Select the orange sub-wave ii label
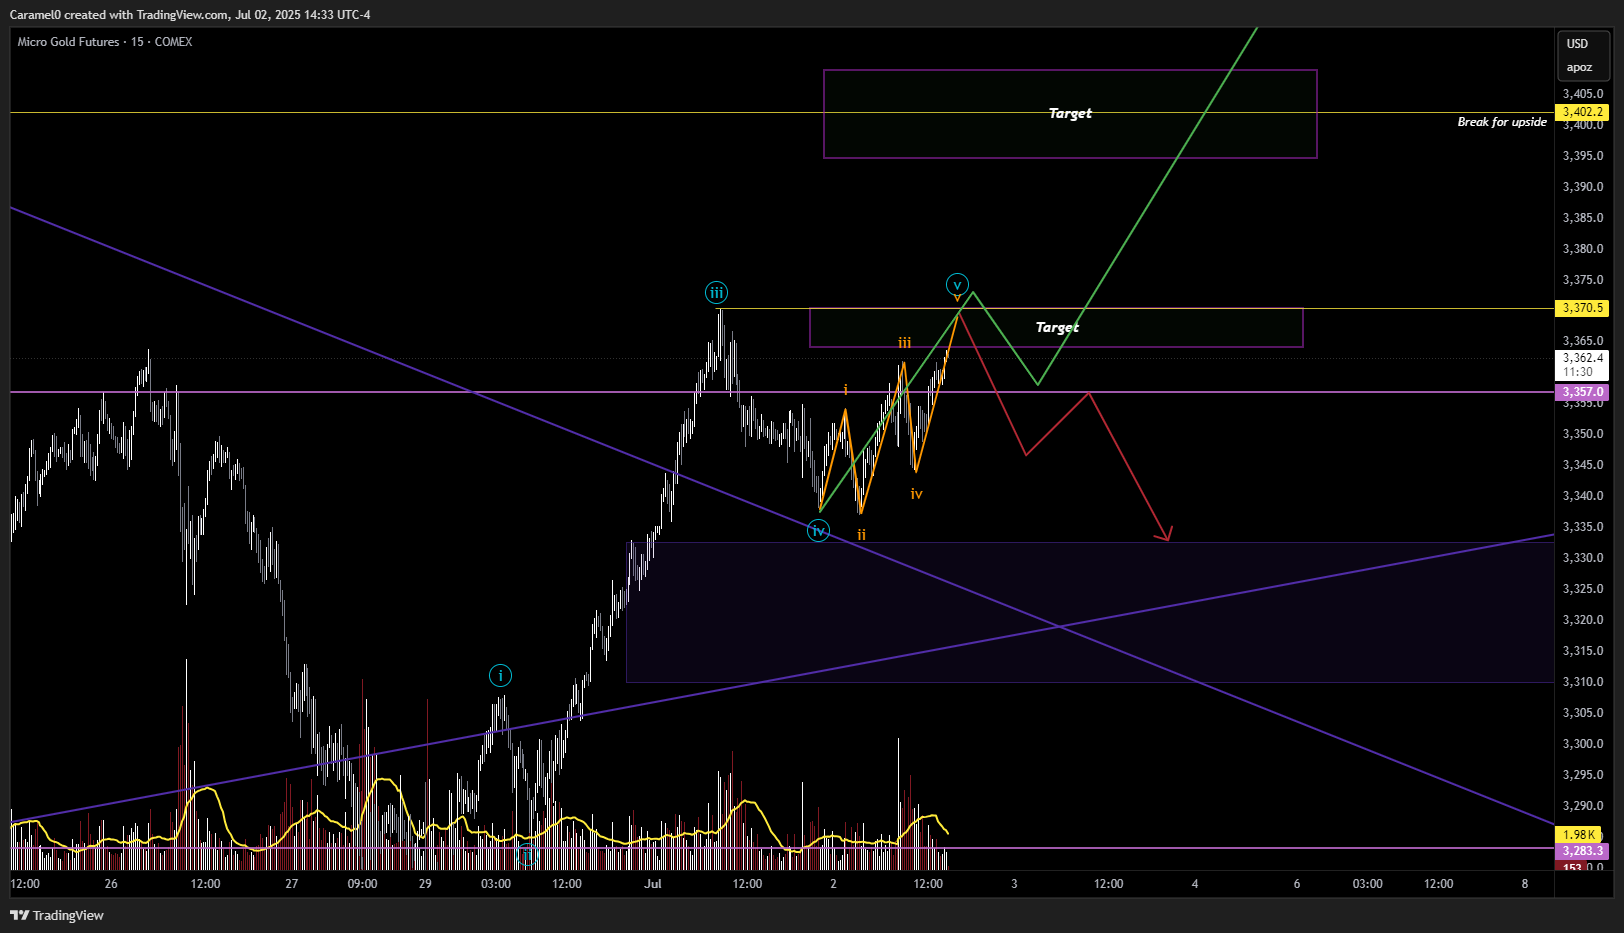This screenshot has width=1624, height=933. [861, 535]
